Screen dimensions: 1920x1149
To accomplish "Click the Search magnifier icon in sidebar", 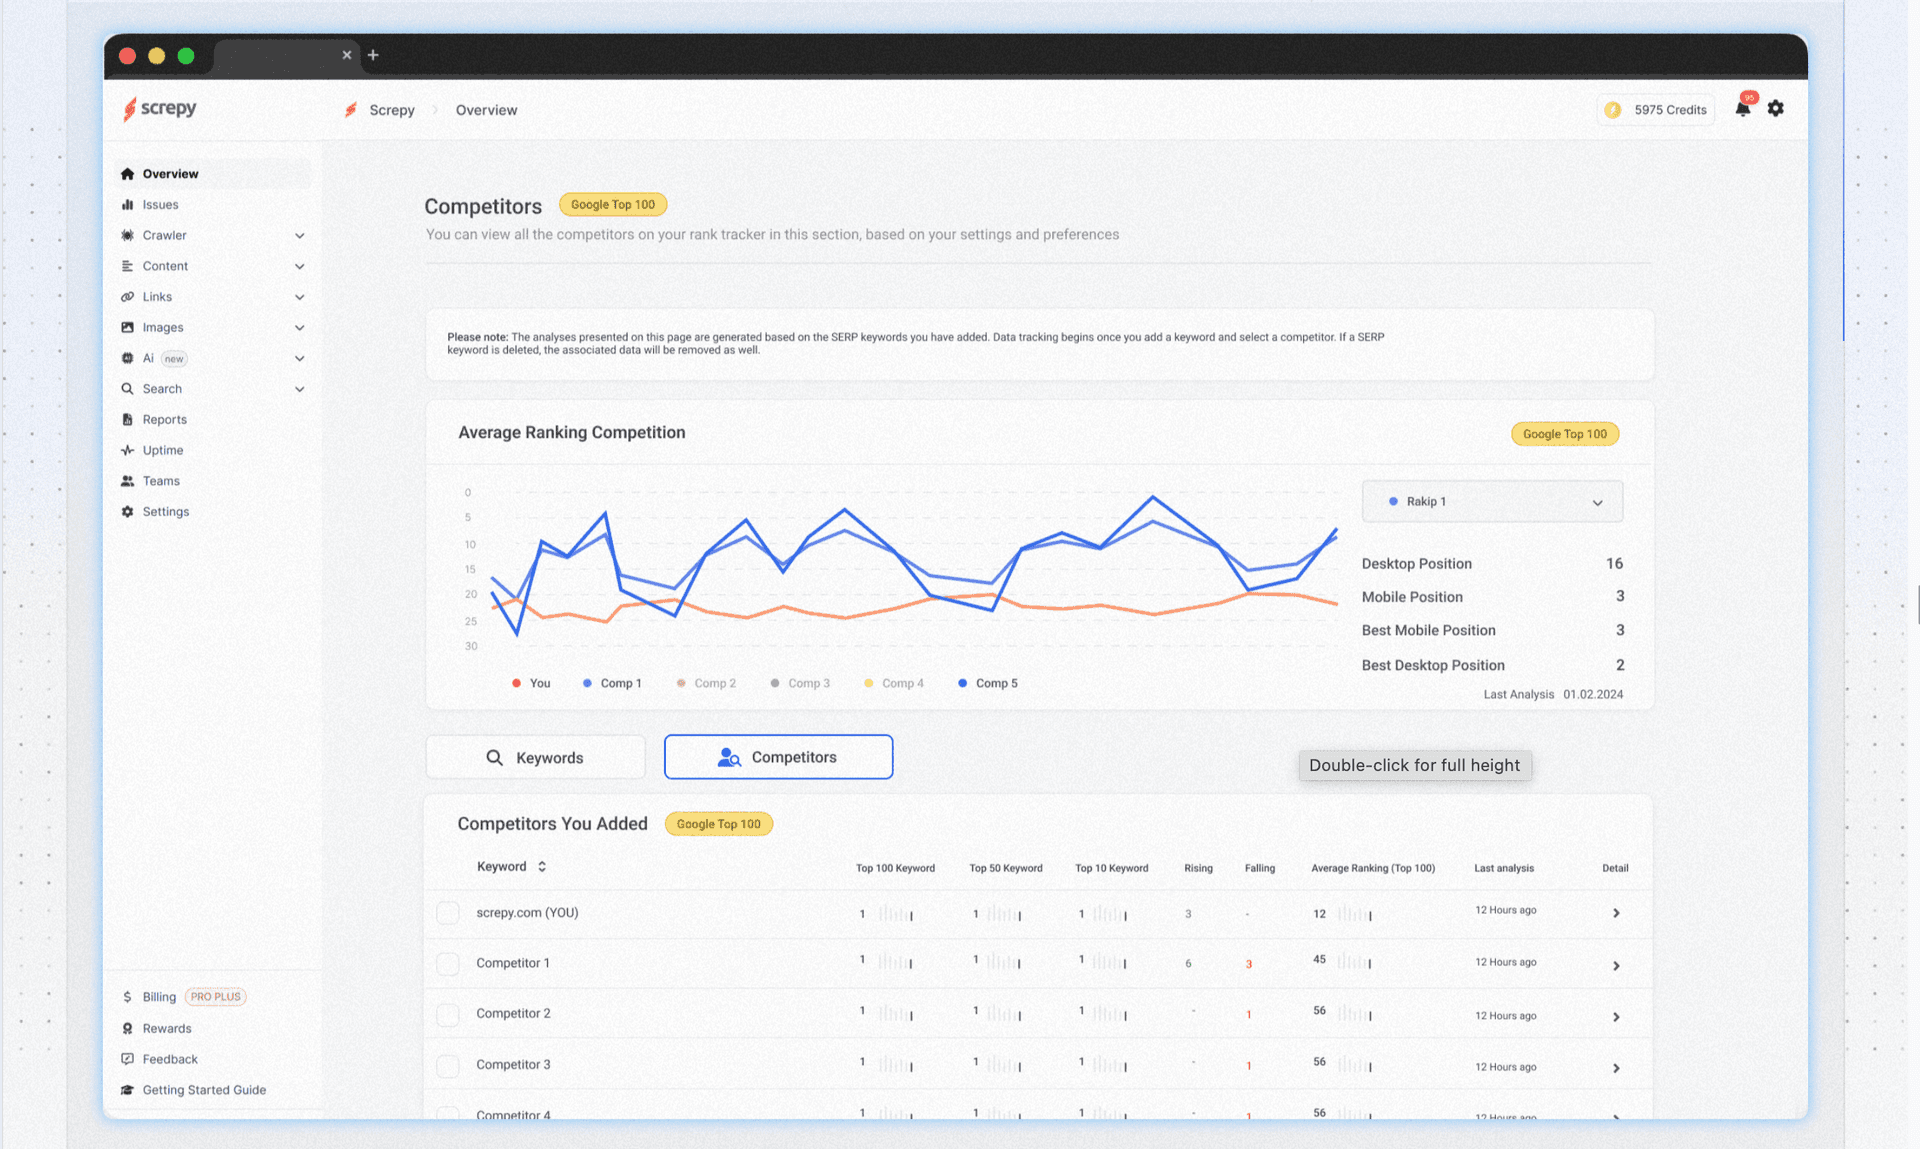I will (127, 389).
